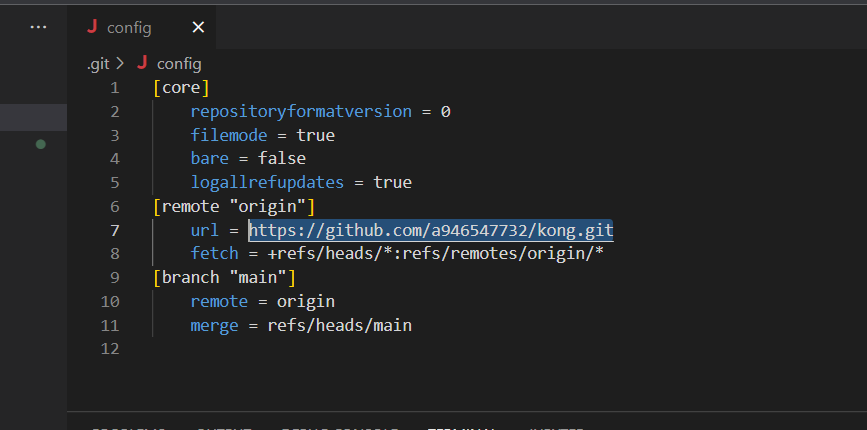Screen dimensions: 867x430
Task: Click the green modified dot in the sidebar
Action: pos(41,145)
